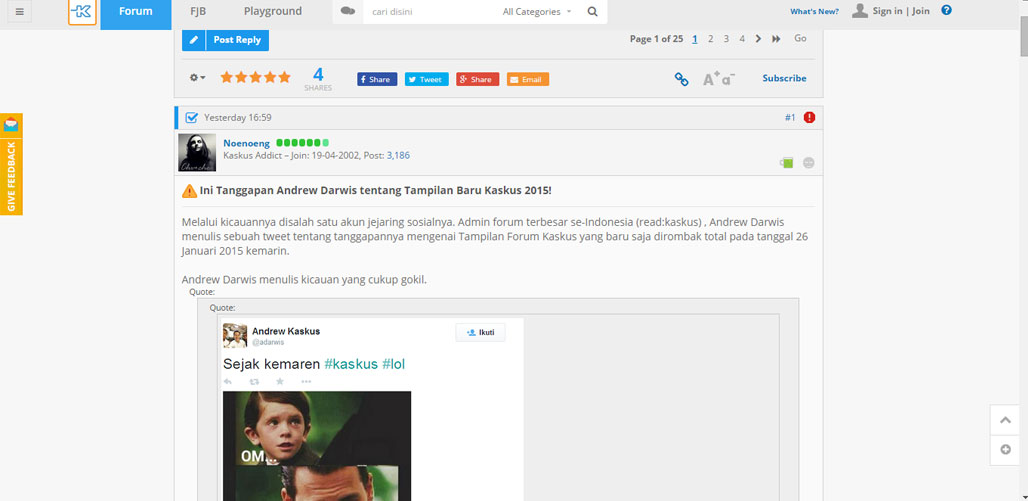Go to page 2 in pagination
1028x501 pixels.
711,39
